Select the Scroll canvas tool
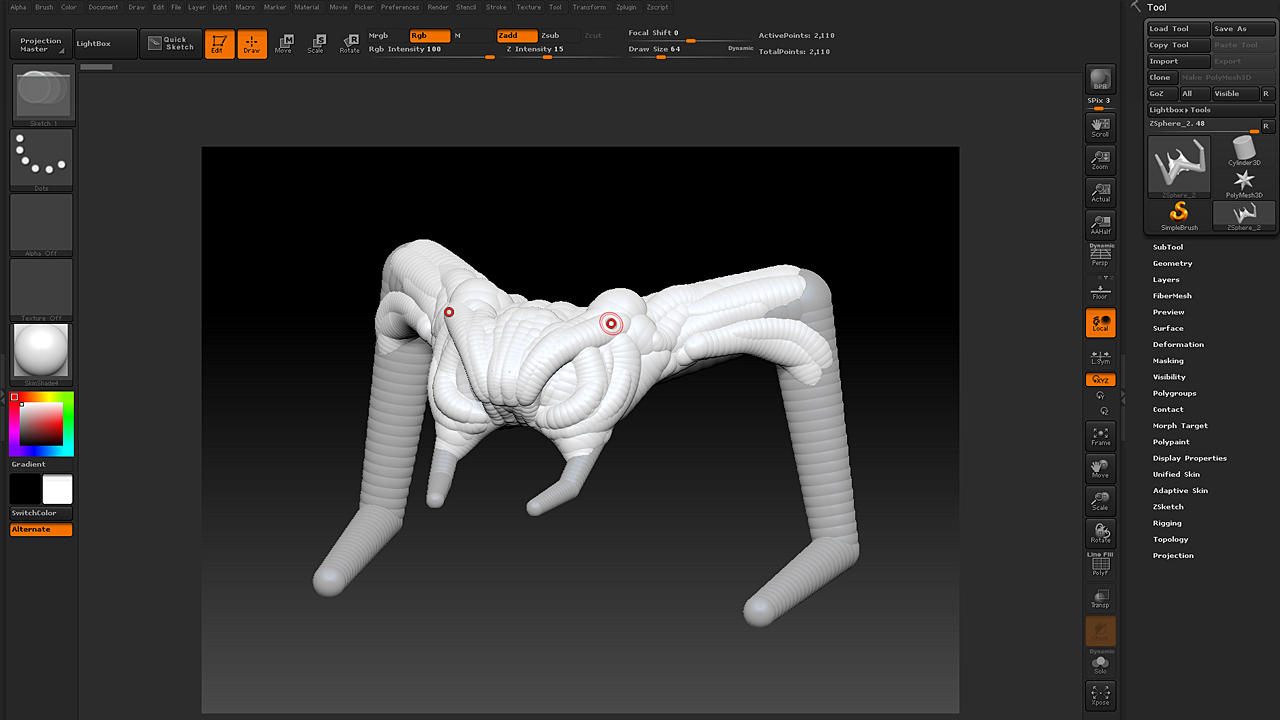Viewport: 1280px width, 720px height. point(1100,127)
